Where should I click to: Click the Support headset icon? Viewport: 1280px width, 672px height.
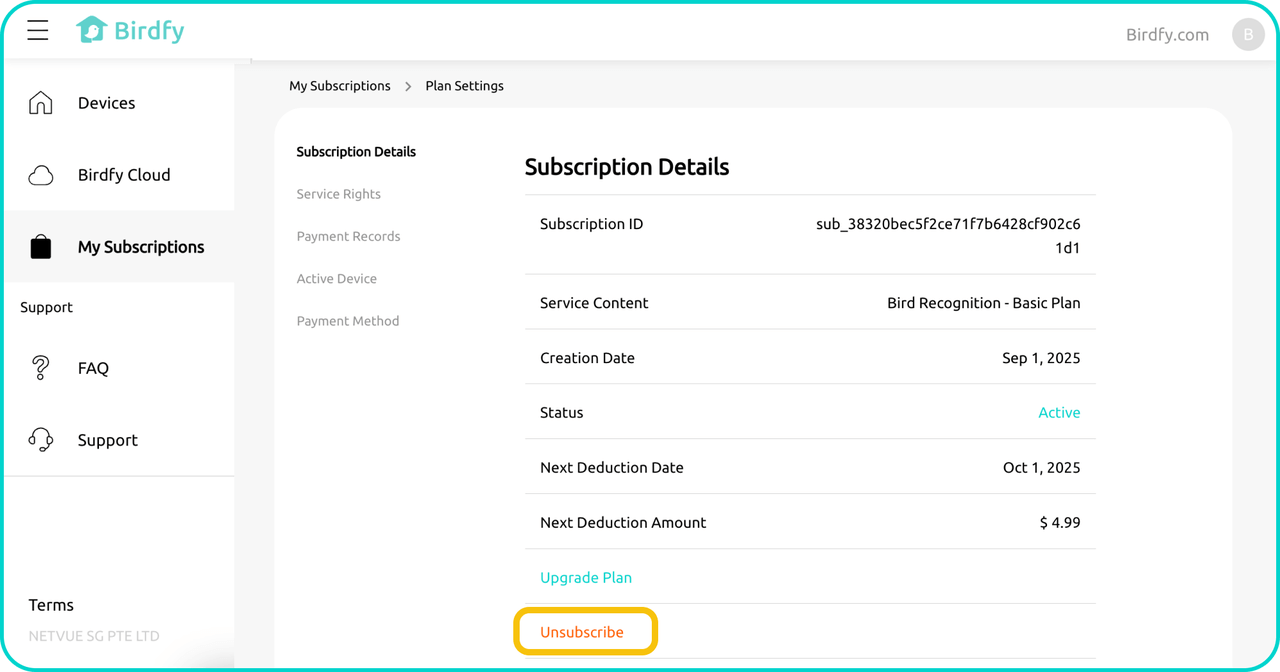coord(40,440)
